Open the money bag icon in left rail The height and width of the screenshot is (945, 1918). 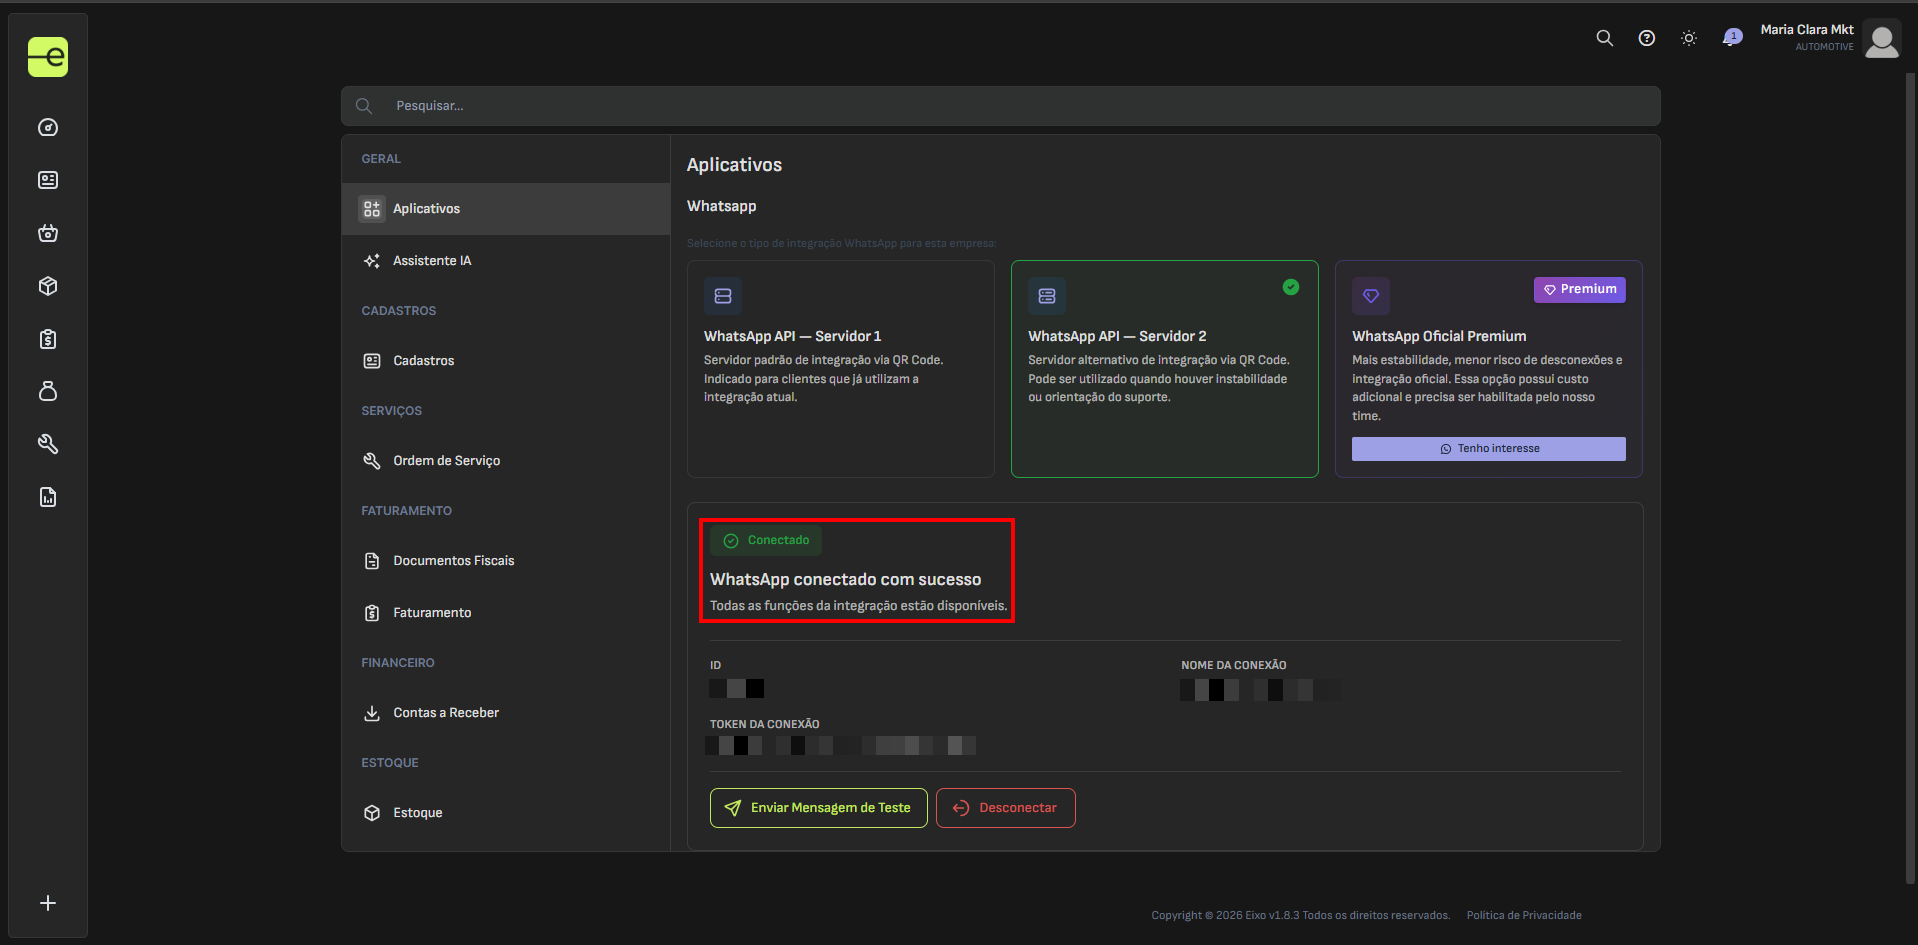(x=48, y=391)
